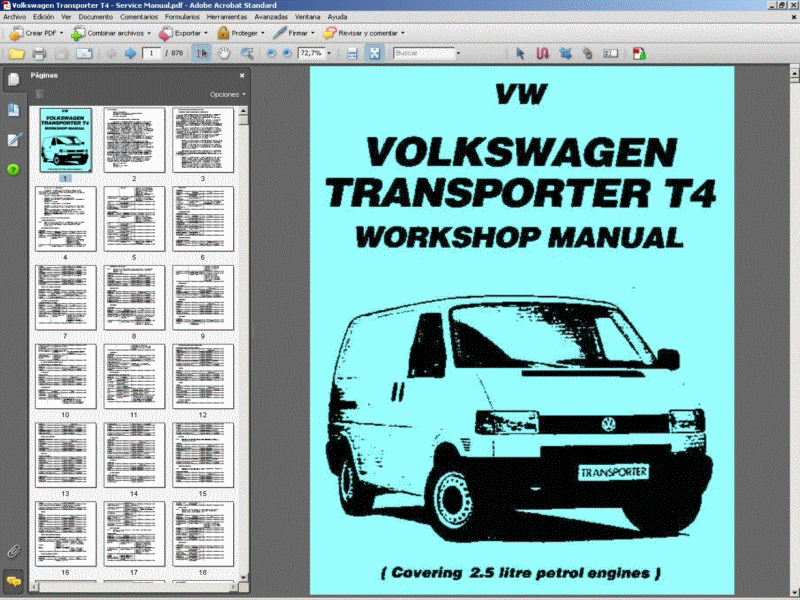This screenshot has height=600, width=800.
Task: Select the marquee zoom tool
Action: [x=247, y=54]
